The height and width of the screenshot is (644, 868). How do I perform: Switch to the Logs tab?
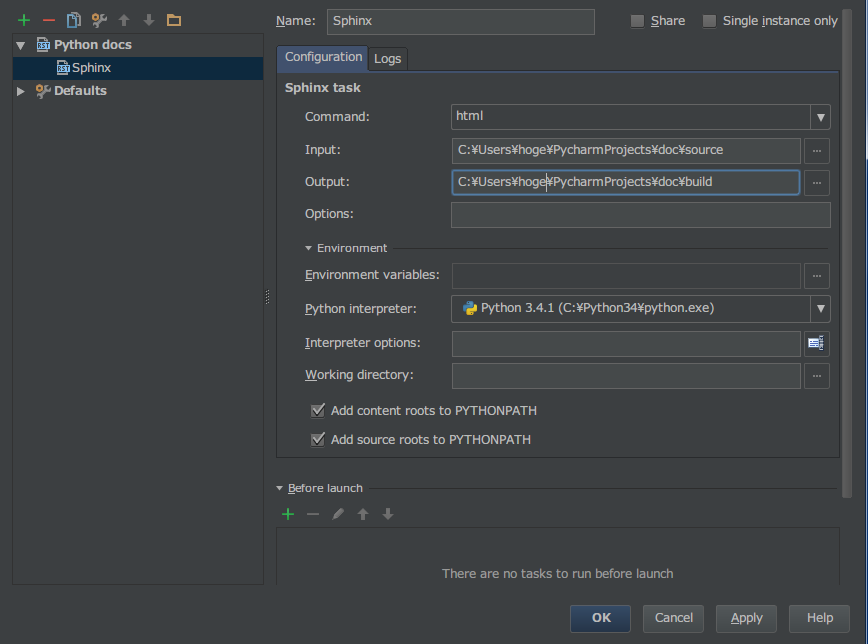pyautogui.click(x=387, y=58)
